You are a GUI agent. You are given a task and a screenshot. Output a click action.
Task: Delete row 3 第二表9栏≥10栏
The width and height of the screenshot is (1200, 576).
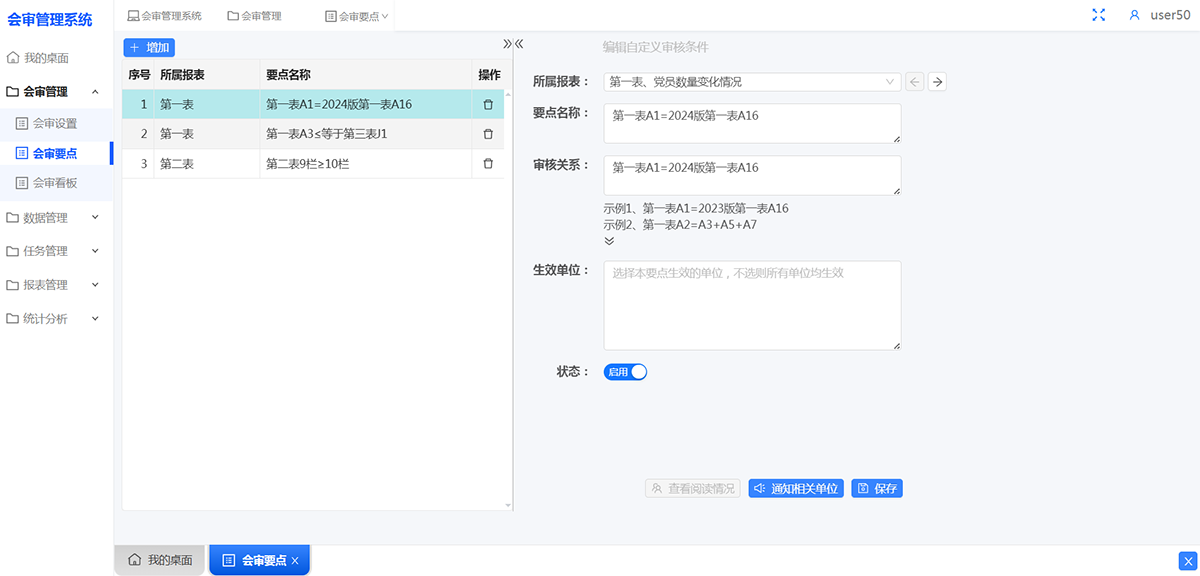488,164
